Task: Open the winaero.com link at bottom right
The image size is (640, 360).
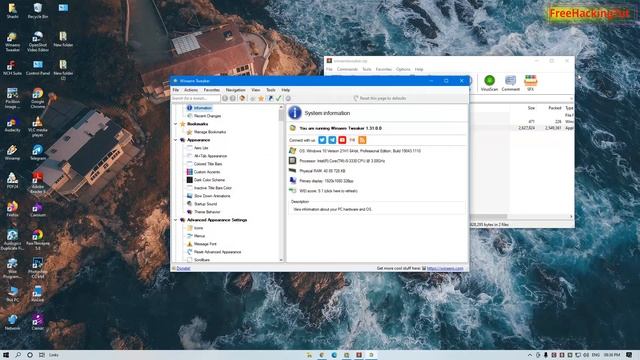Action: tap(445, 268)
